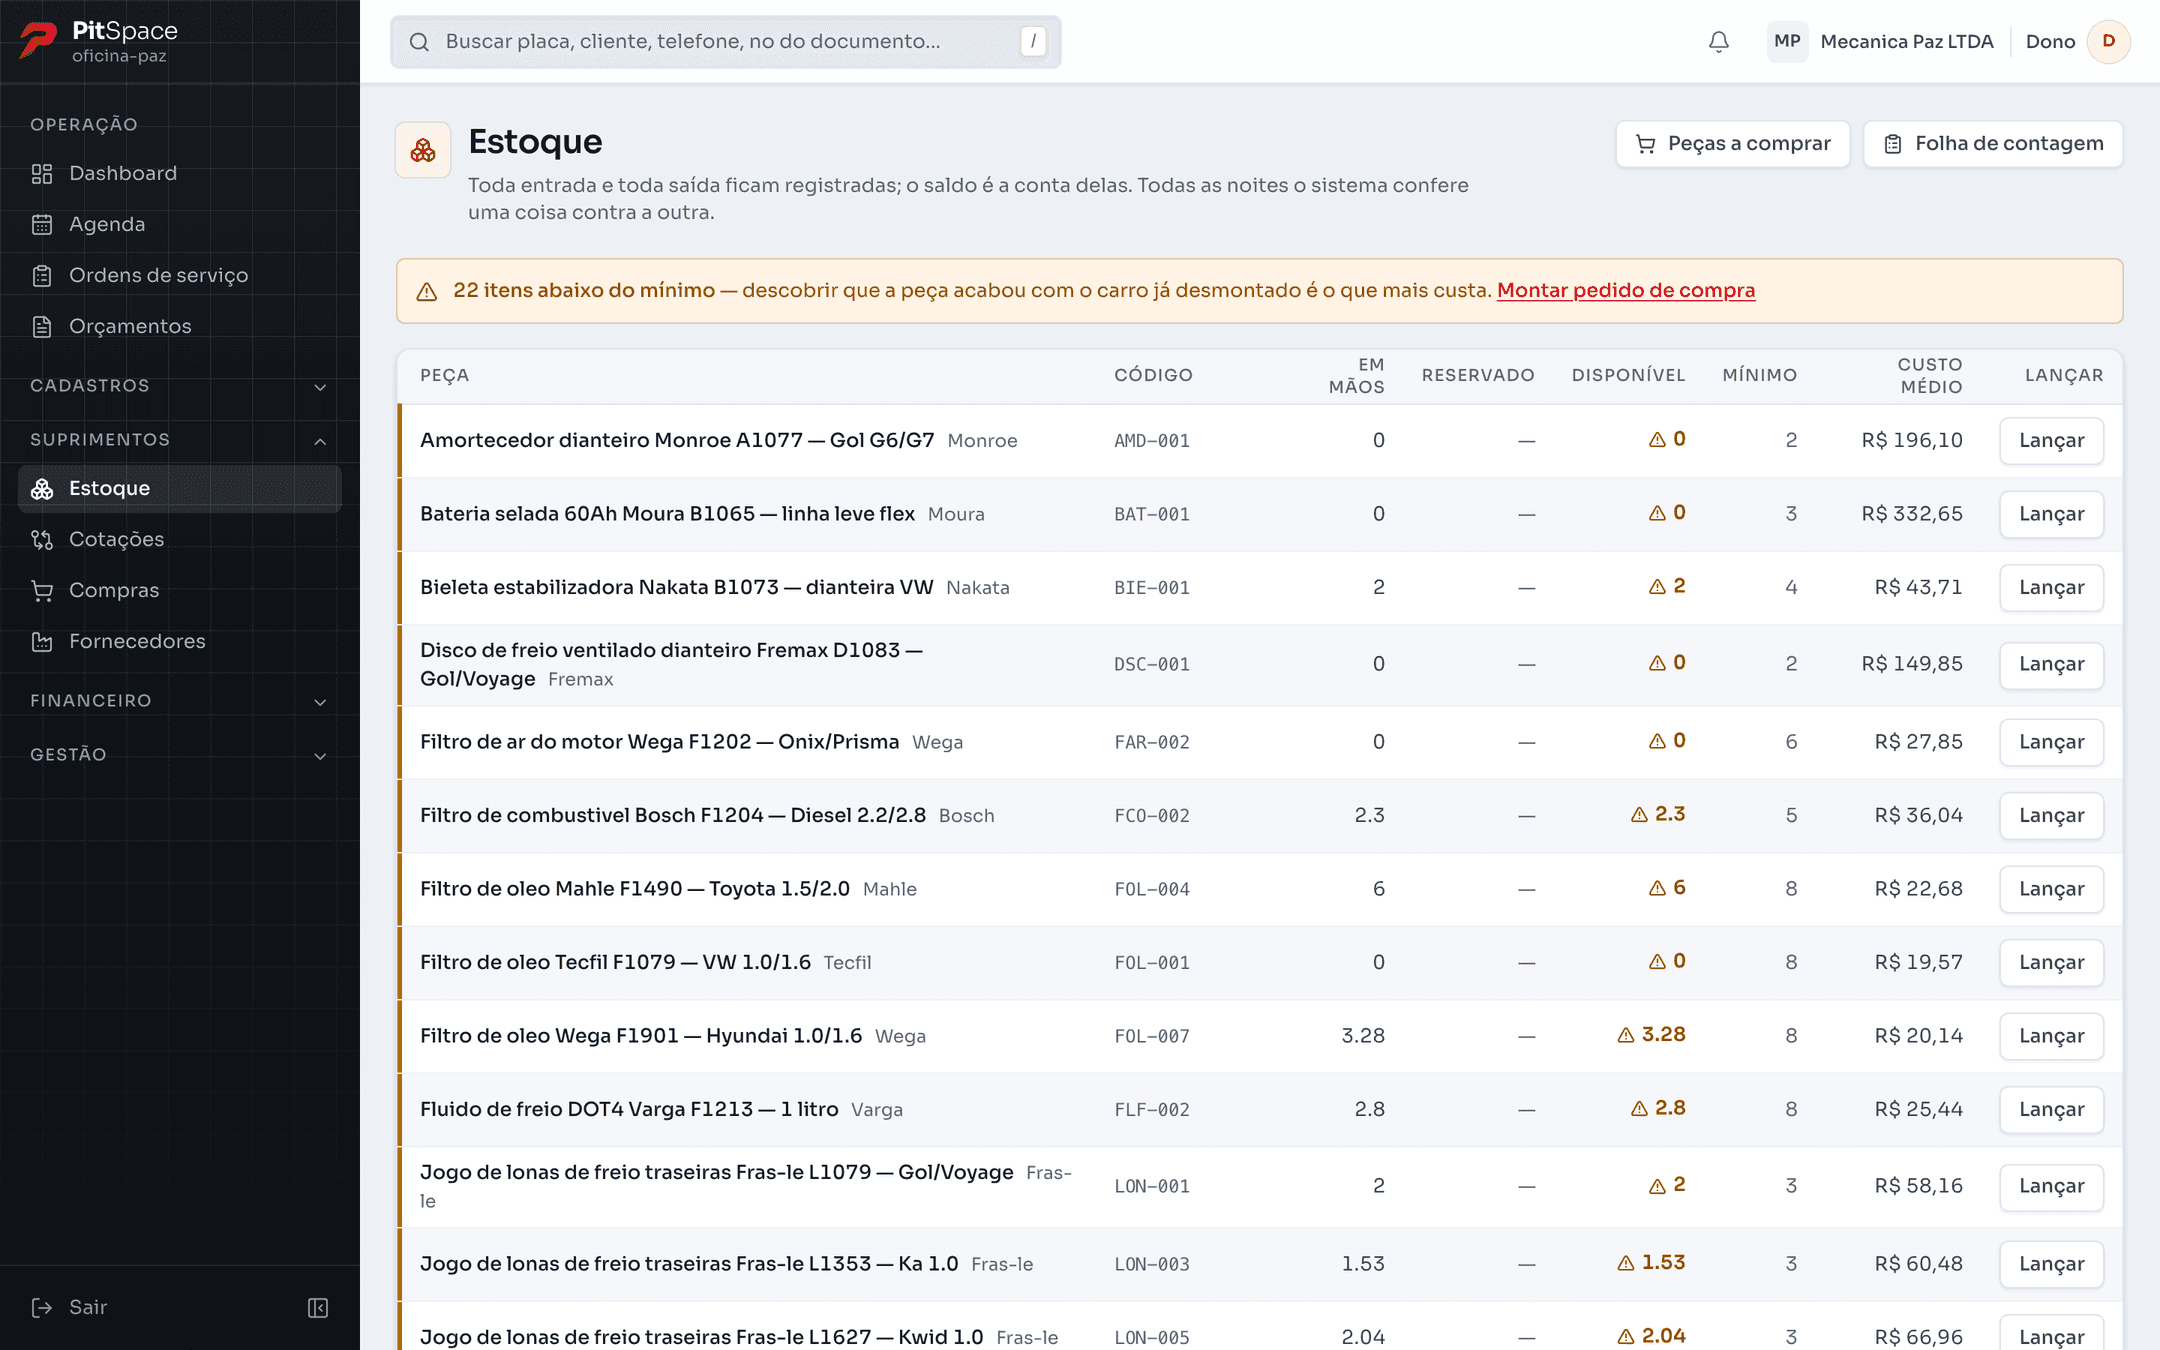Click warning icon beside FOL-004 disponível
The width and height of the screenshot is (2160, 1350).
tap(1657, 888)
